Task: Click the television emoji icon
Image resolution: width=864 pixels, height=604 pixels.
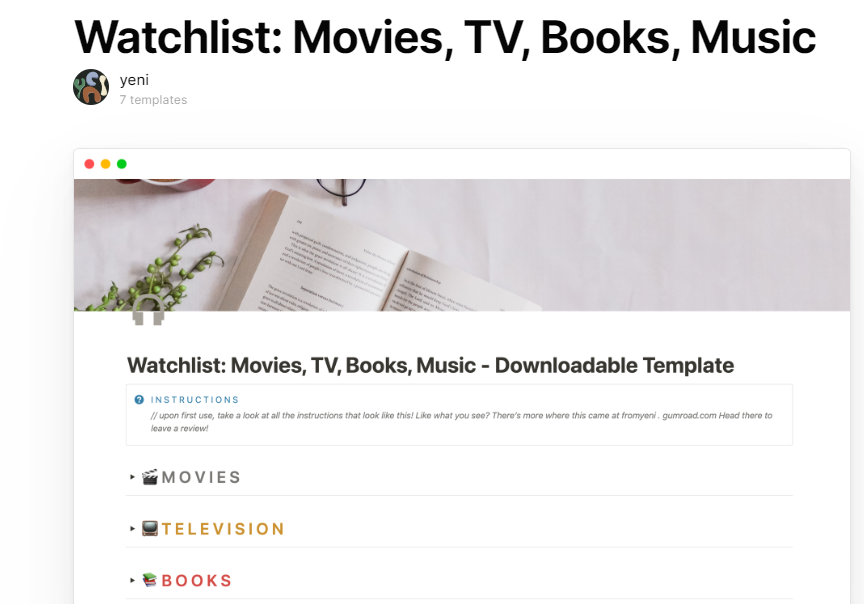Action: (150, 528)
